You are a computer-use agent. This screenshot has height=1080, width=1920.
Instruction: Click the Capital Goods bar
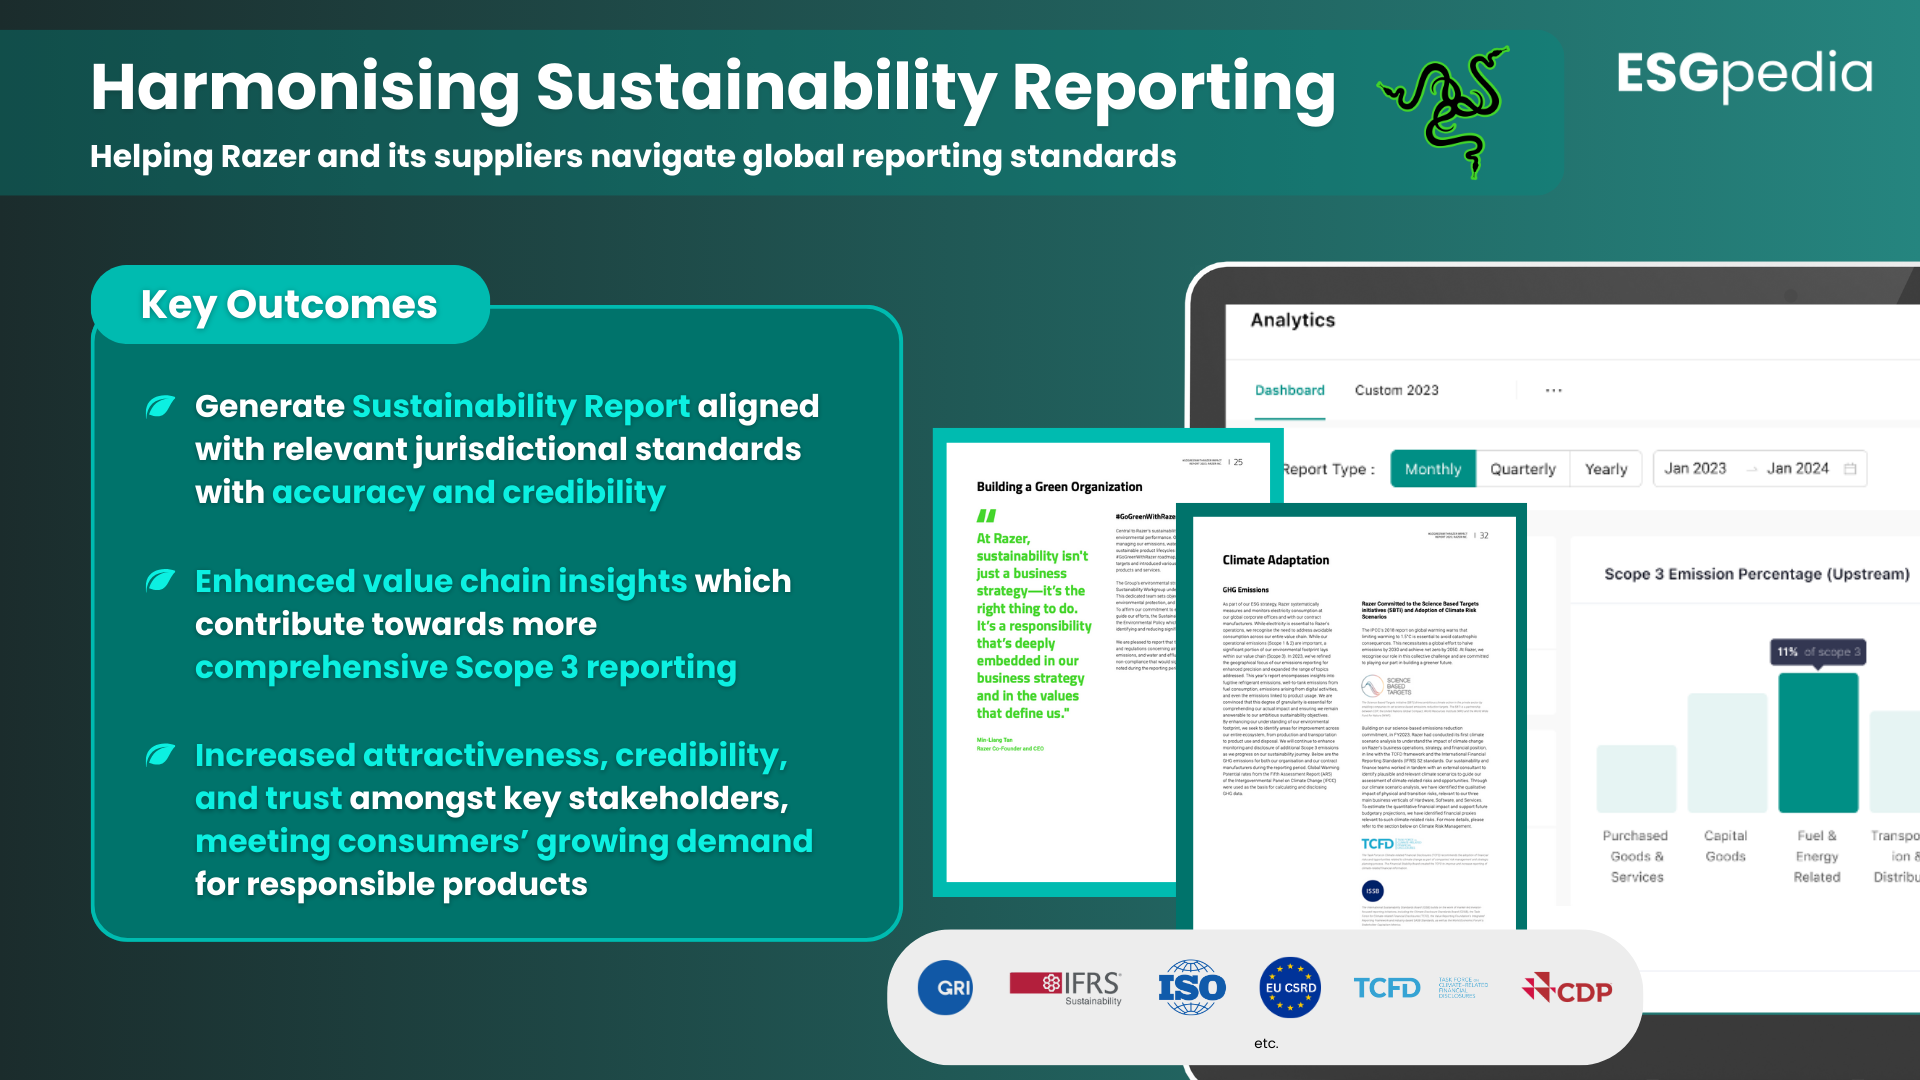coord(1727,752)
